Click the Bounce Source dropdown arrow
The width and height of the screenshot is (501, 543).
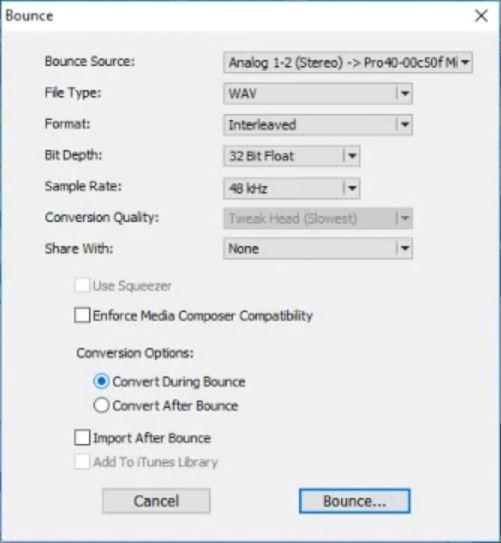[x=465, y=62]
